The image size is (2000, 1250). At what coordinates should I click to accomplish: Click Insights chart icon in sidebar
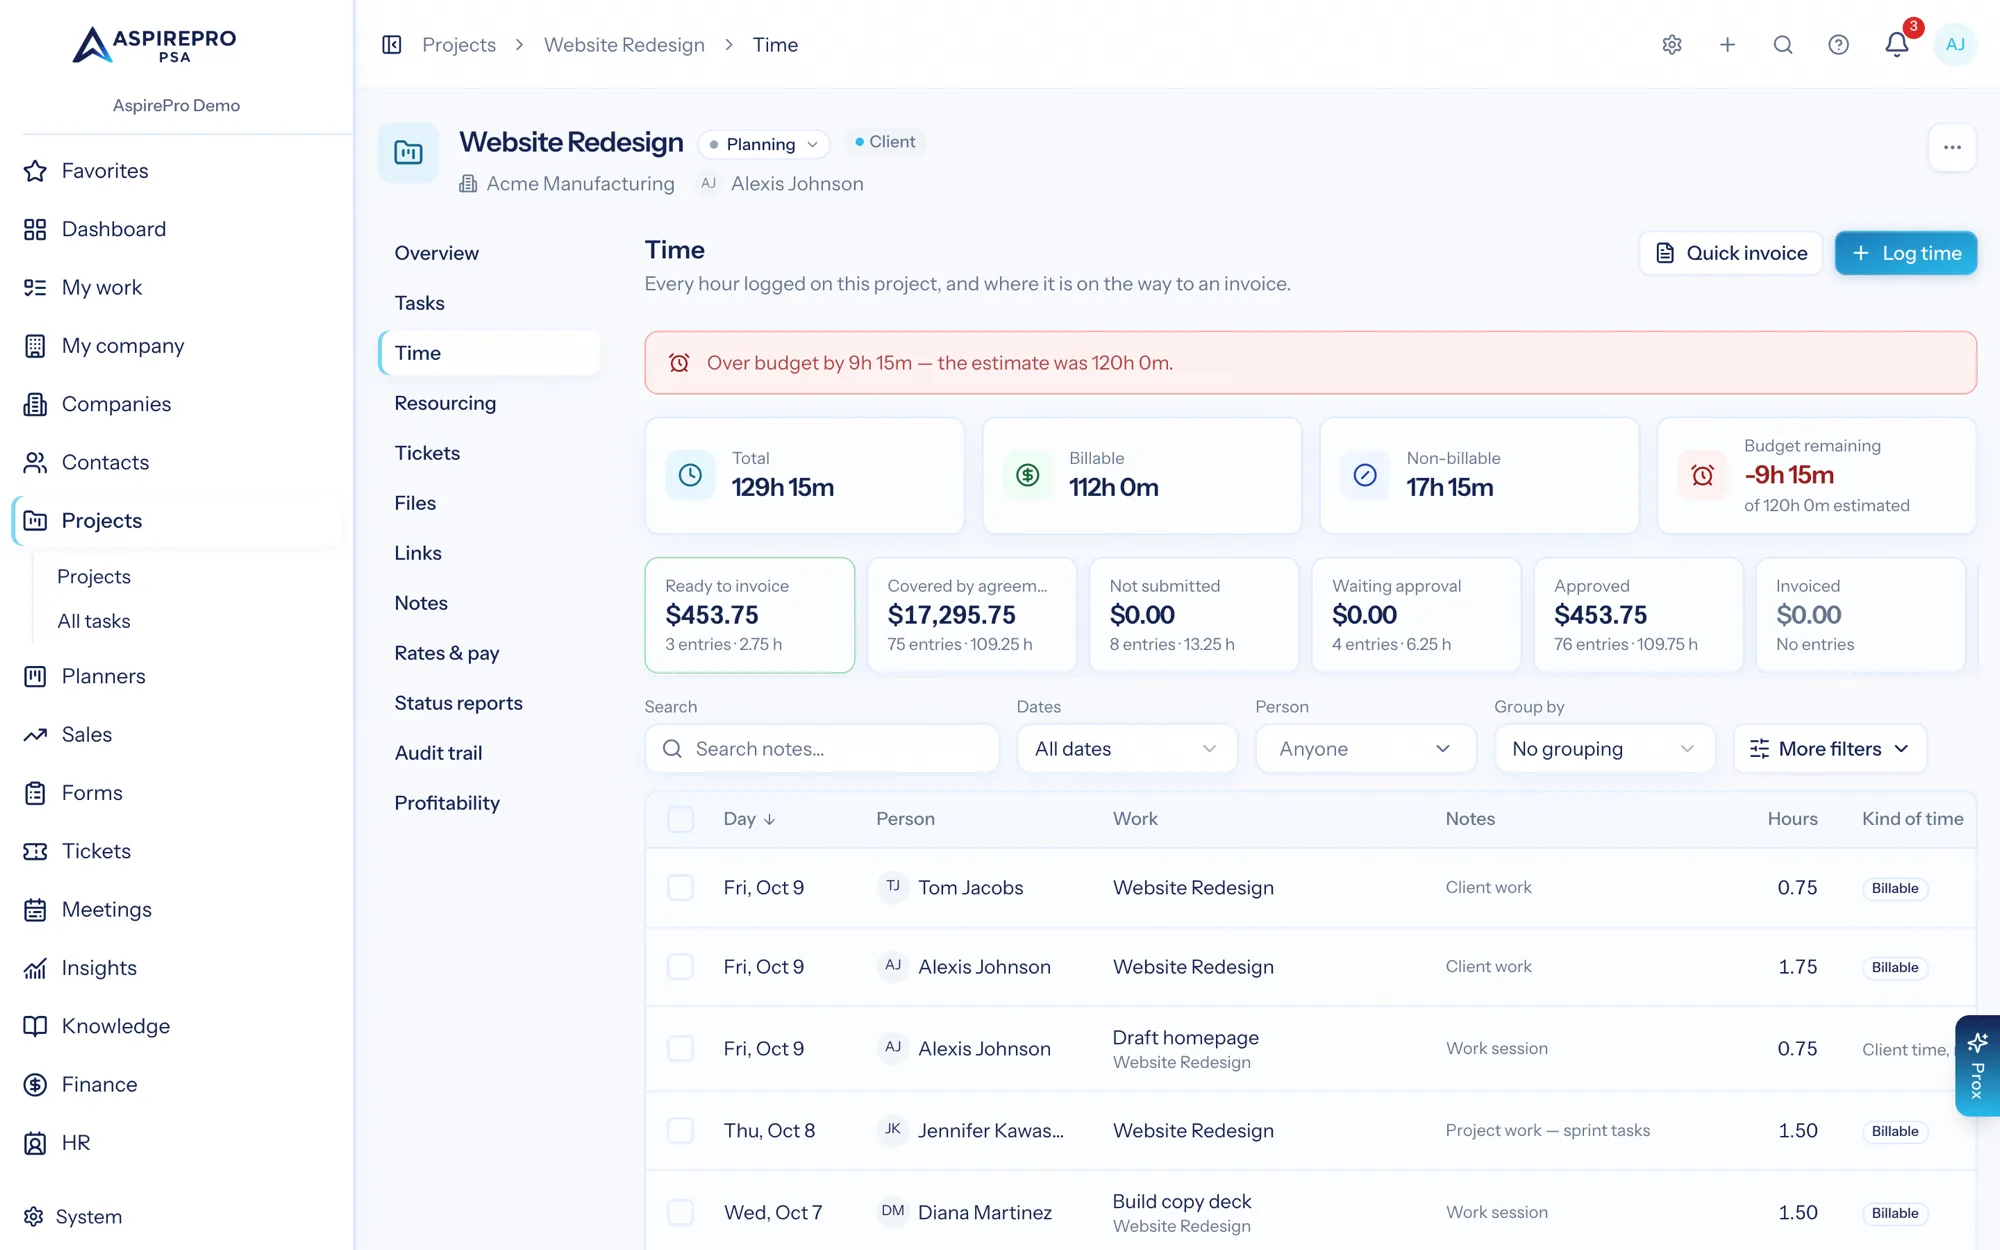(35, 968)
